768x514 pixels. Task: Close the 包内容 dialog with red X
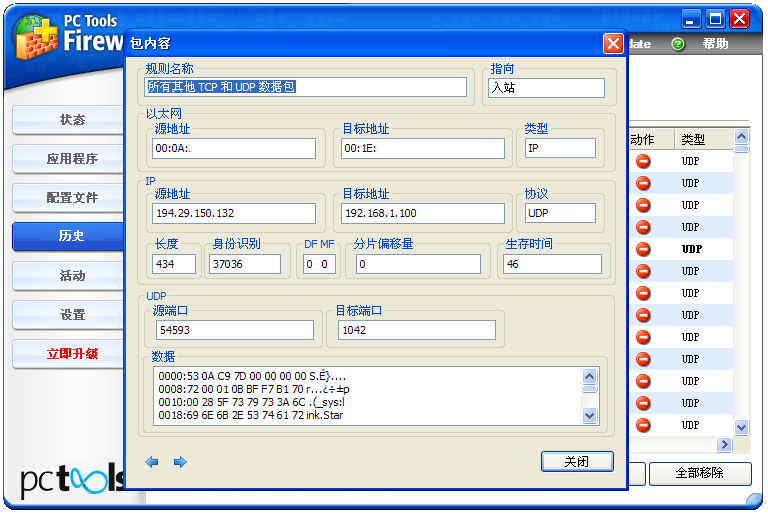coord(613,44)
